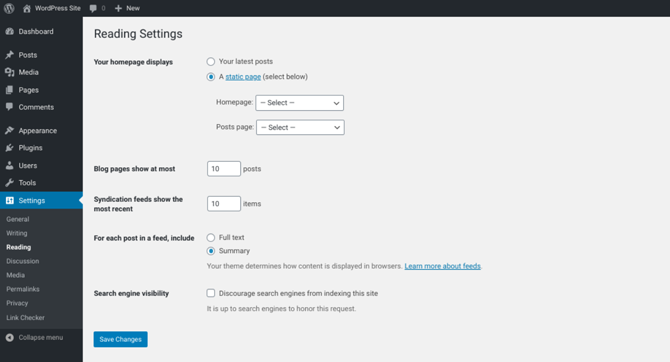Screen dimensions: 670x362
Task: Check Discourage search engines from indexing
Action: (211, 293)
